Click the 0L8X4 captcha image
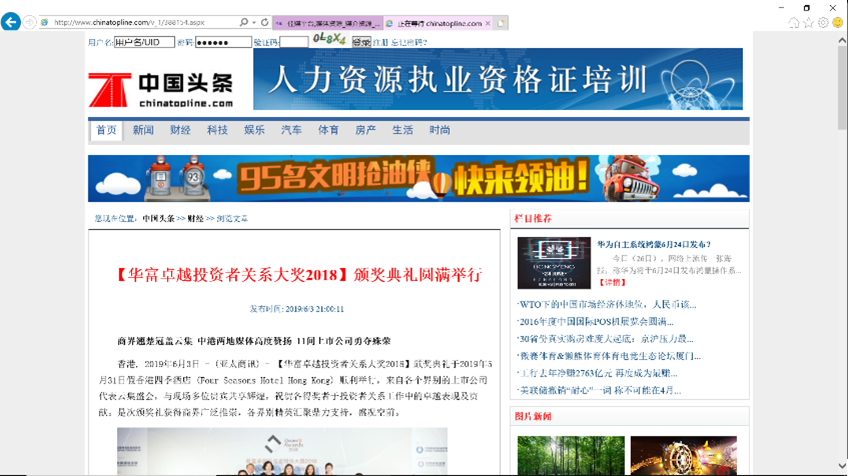Viewport: 848px width, 476px height. coord(329,39)
